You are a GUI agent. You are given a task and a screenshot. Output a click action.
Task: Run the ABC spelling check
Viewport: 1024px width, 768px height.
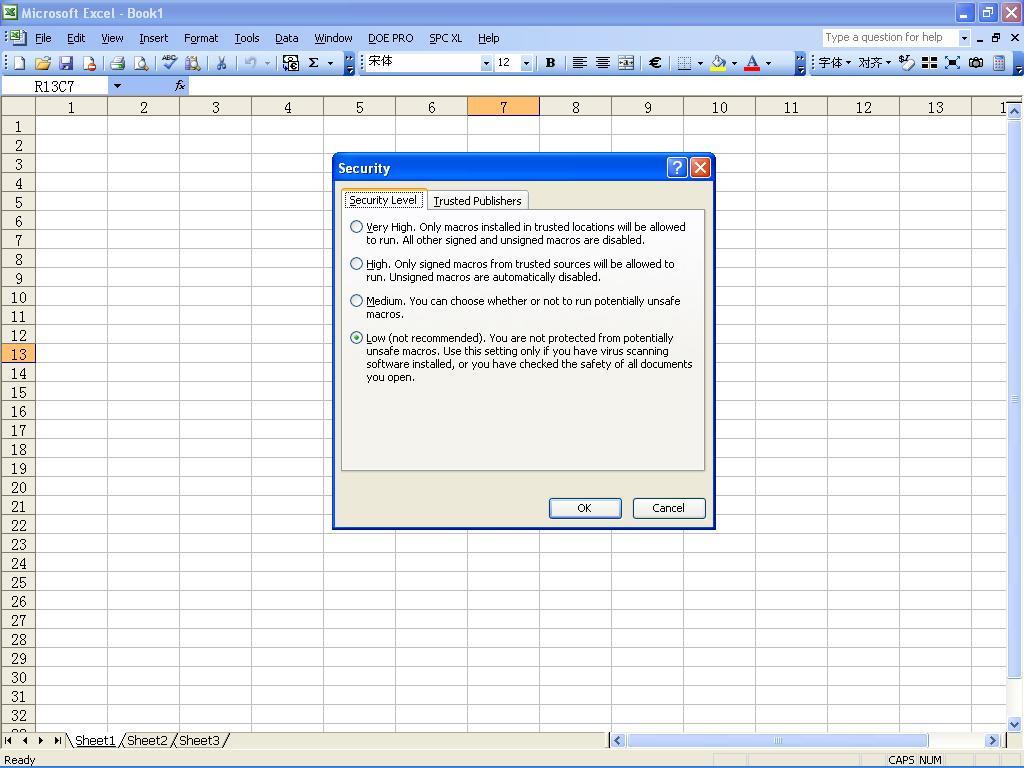[x=169, y=63]
